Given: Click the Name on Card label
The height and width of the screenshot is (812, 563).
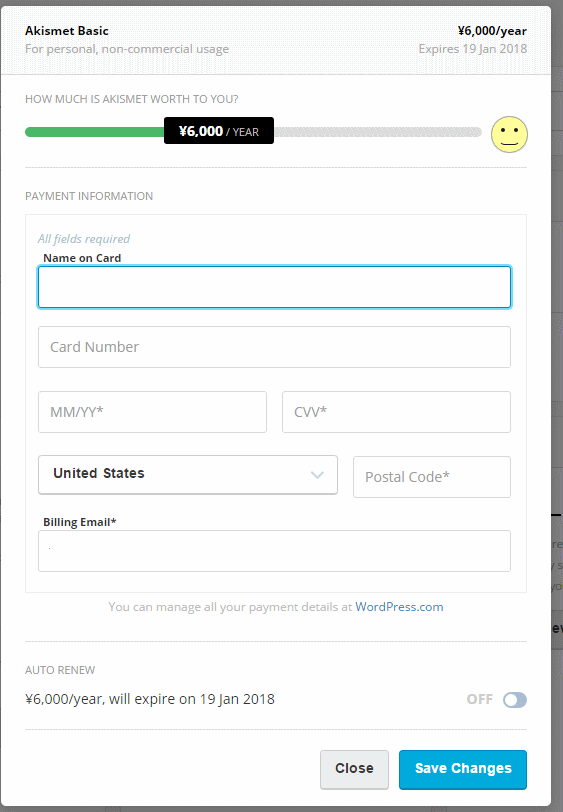Looking at the screenshot, I should coord(82,258).
